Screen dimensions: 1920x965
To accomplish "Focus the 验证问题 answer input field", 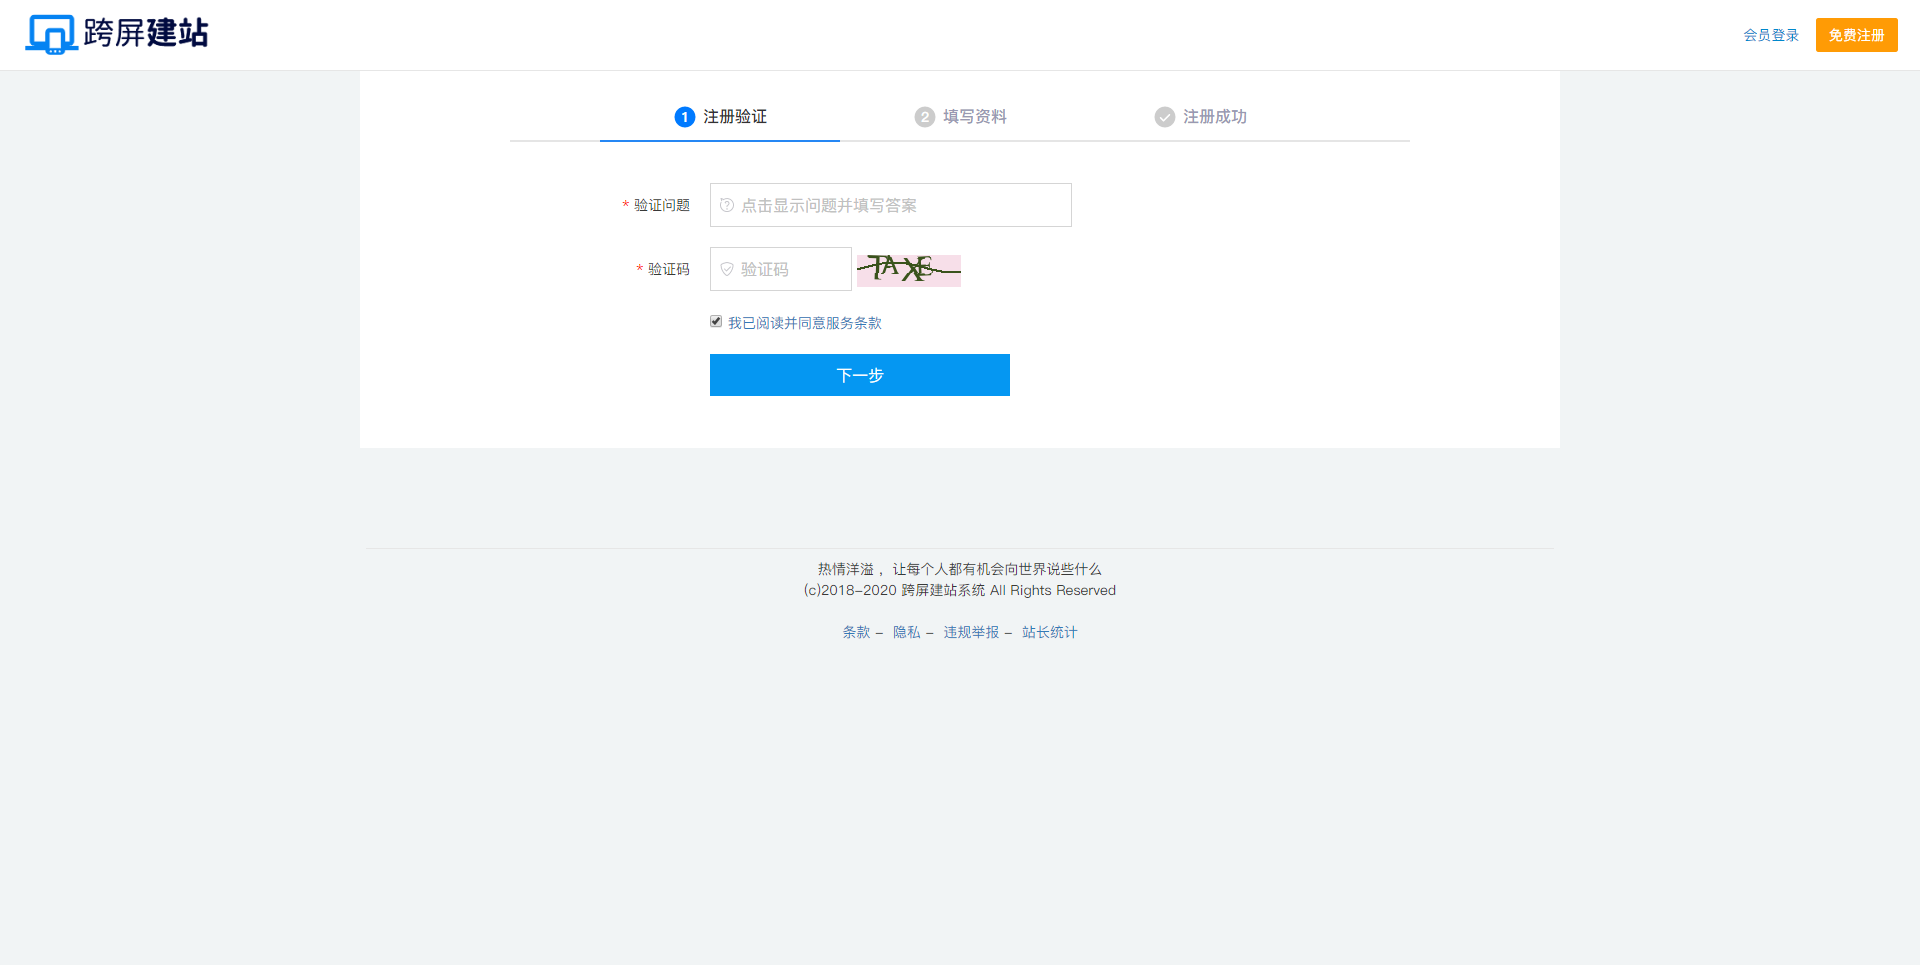I will (x=891, y=205).
